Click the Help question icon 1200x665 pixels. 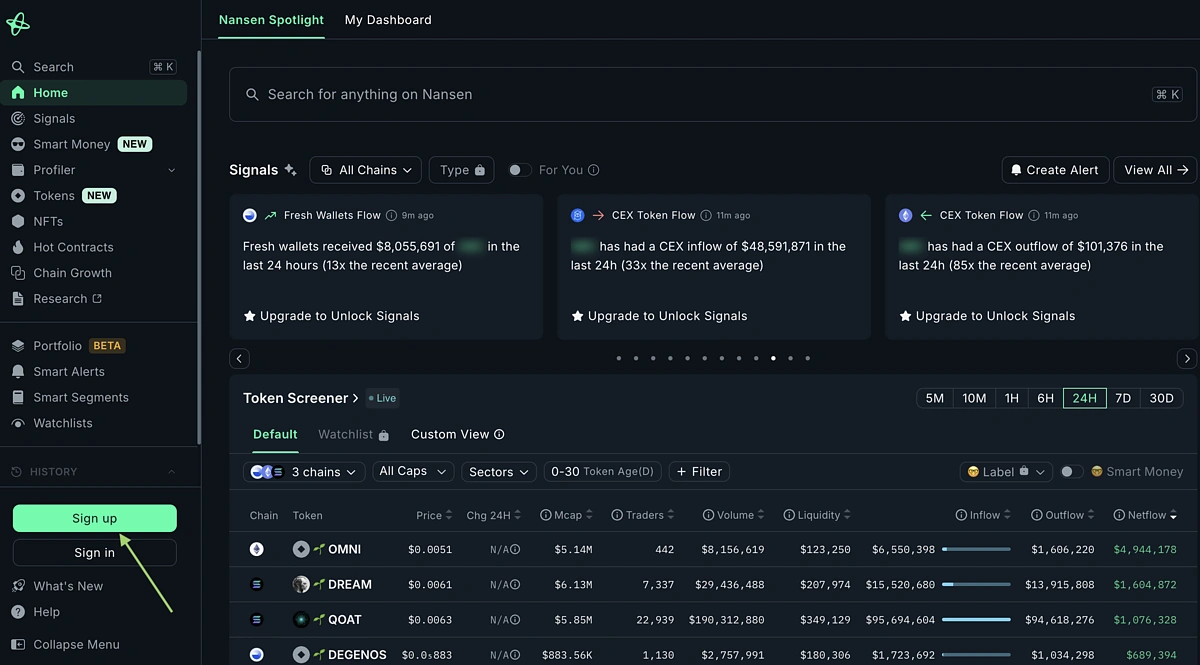click(x=18, y=612)
